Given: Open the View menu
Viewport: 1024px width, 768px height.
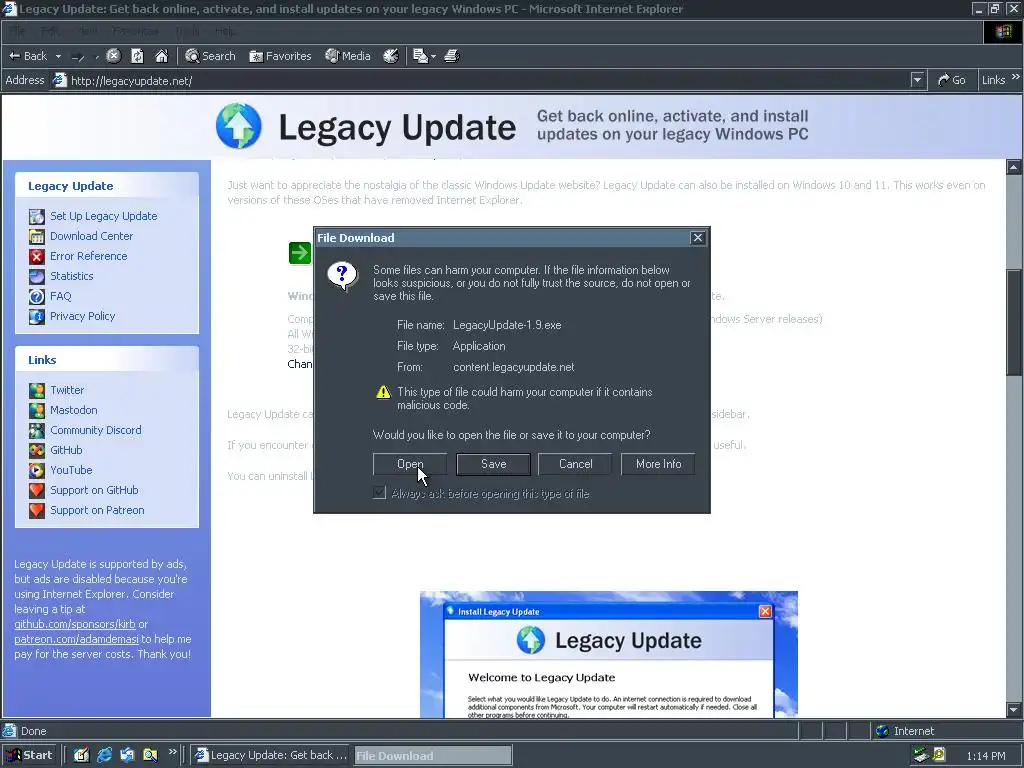Looking at the screenshot, I should (x=88, y=31).
